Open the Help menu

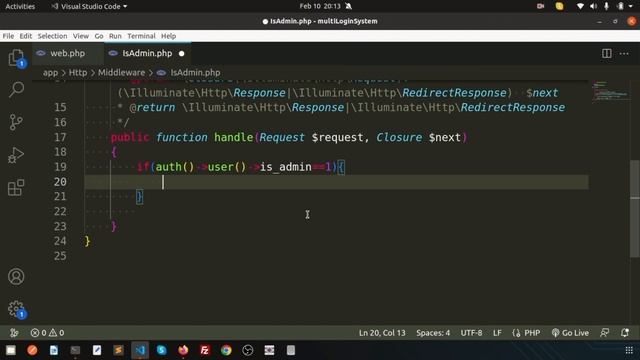pos(168,36)
